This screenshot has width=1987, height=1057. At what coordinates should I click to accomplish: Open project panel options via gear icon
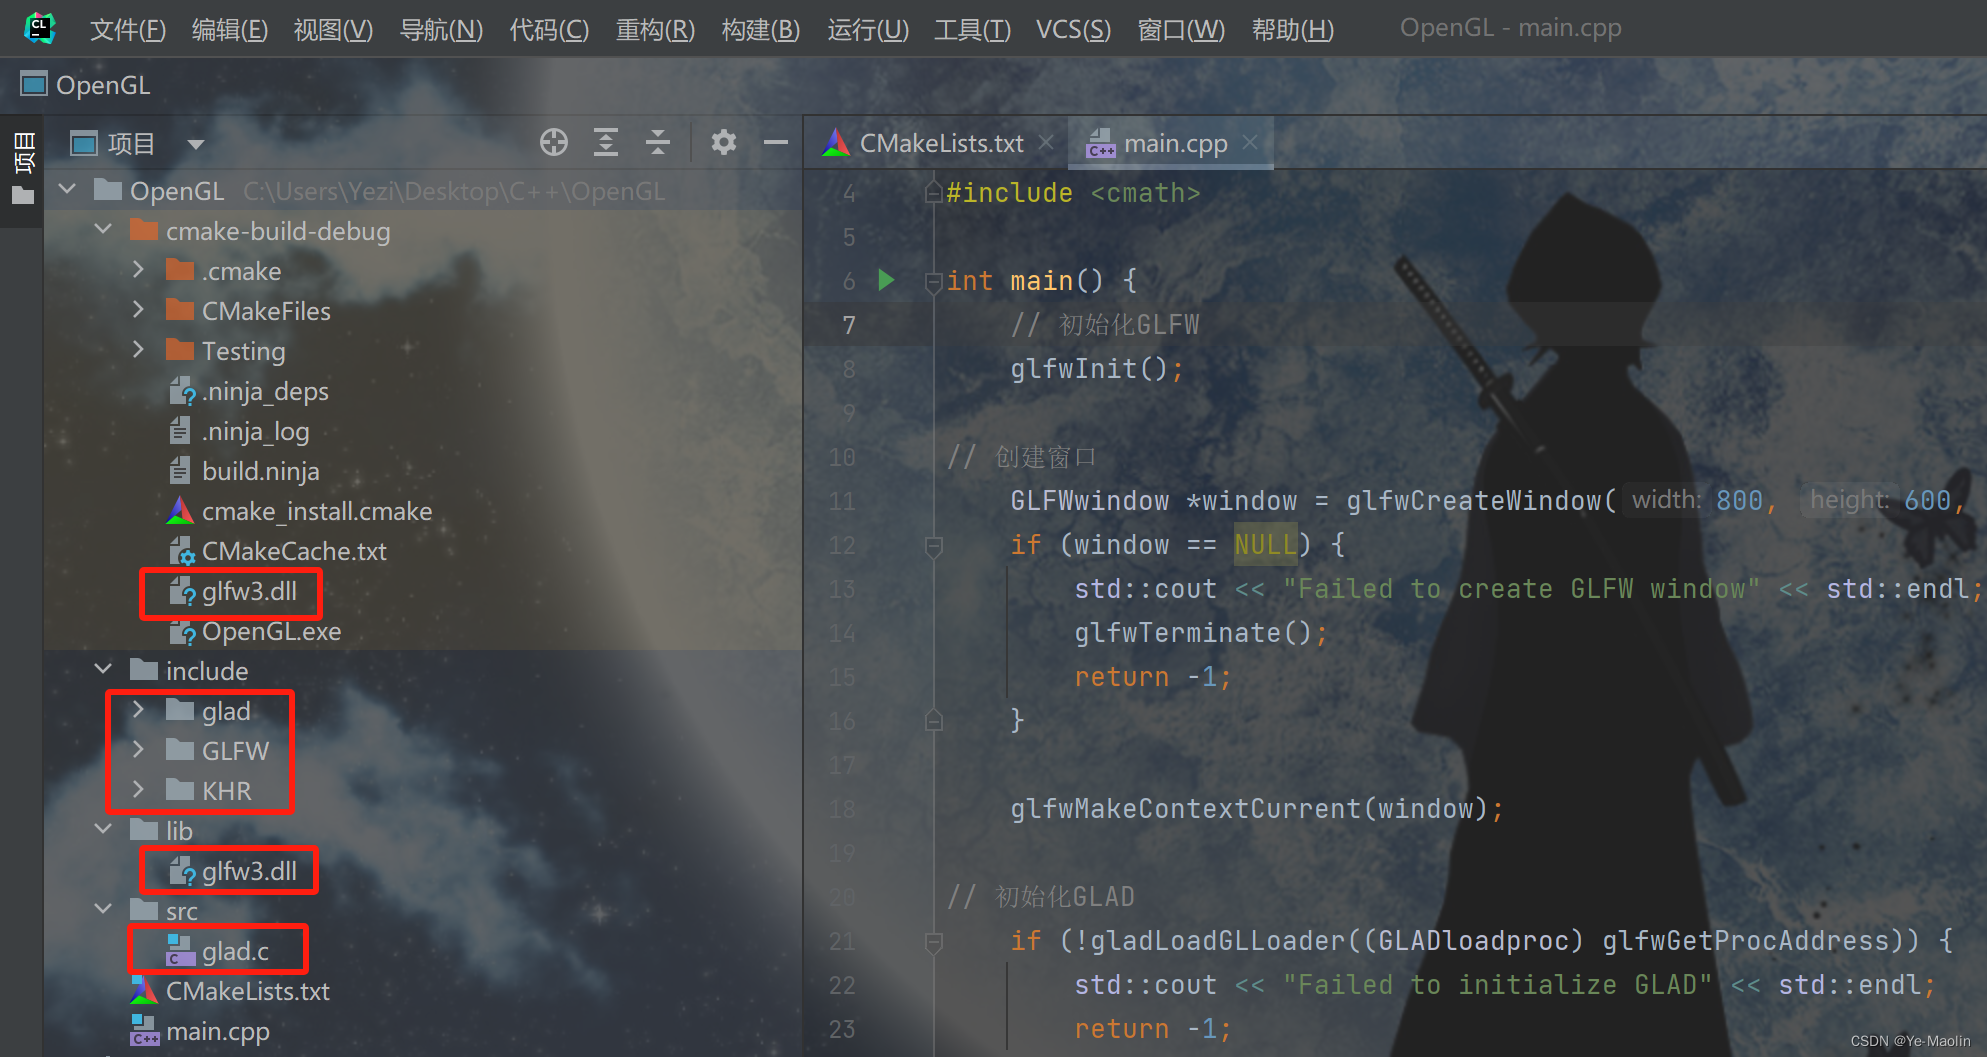click(723, 142)
